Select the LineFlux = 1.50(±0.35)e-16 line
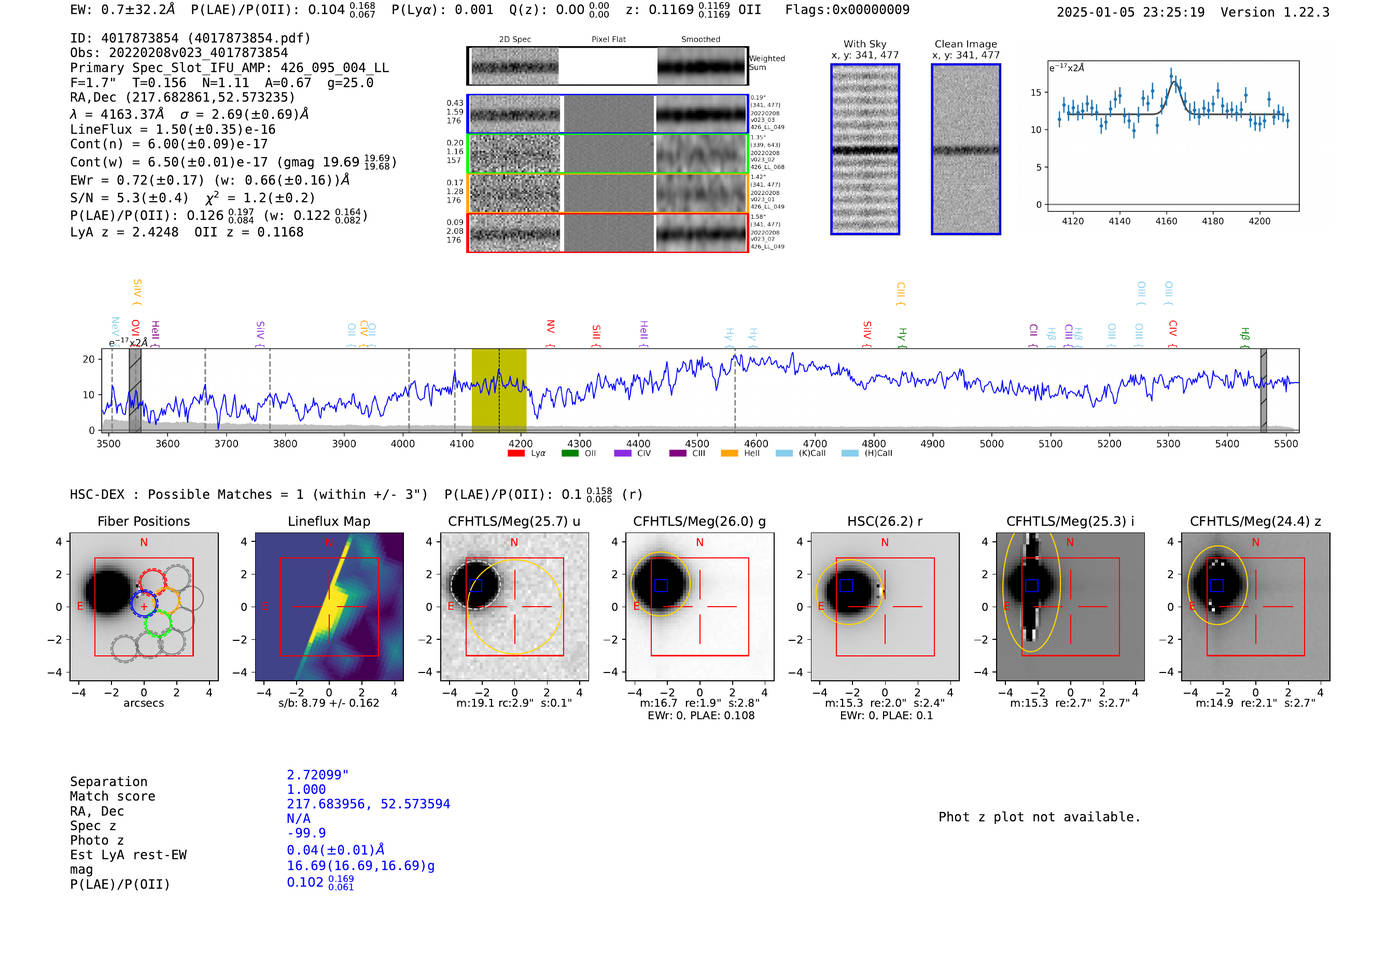Viewport: 1400px width, 953px height. tap(173, 129)
